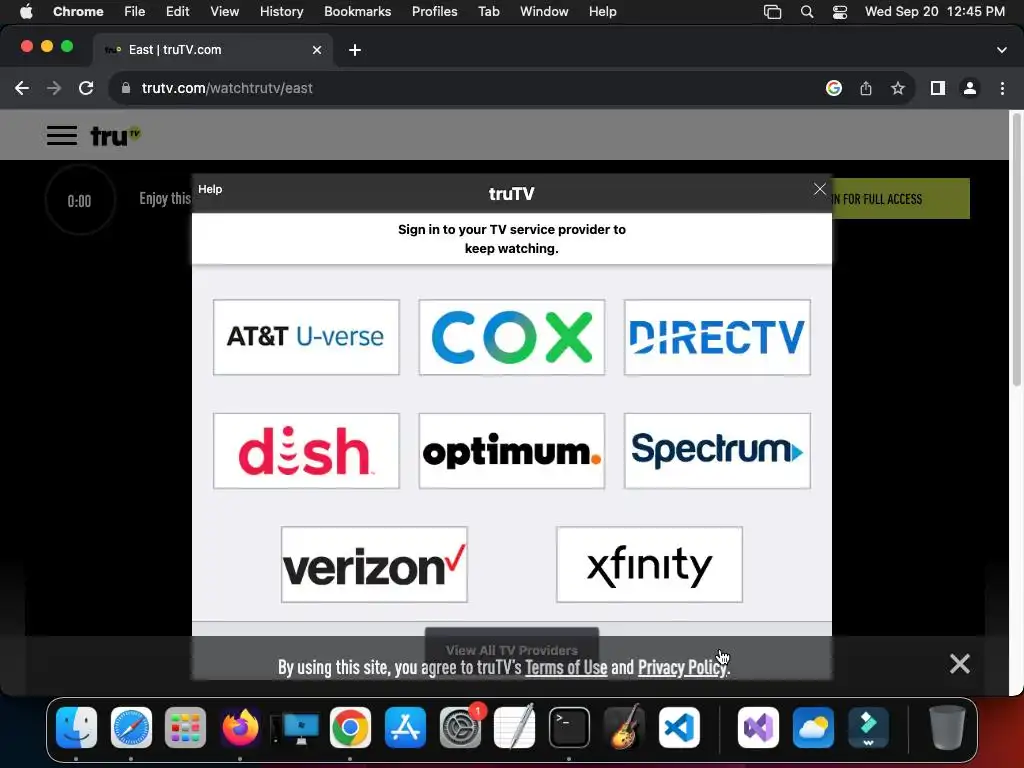Select the Spectrum provider tile
This screenshot has height=768, width=1024.
point(717,451)
